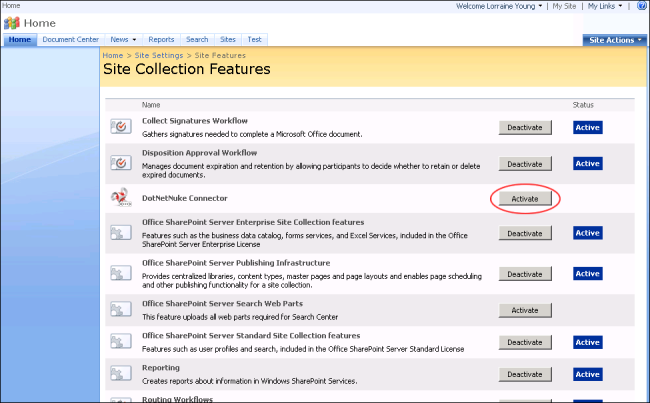
Task: Click the Office SharePoint Server Search Web Parts title
Action: coord(222,303)
